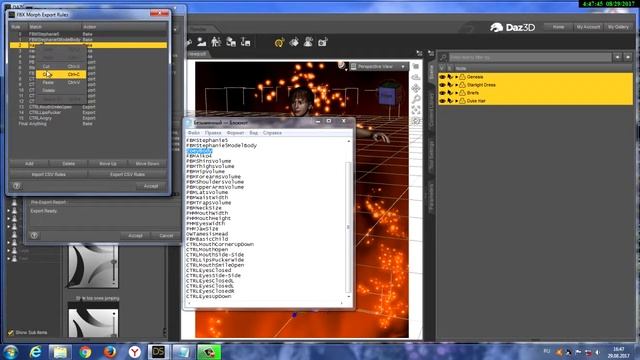This screenshot has height=360, width=640.
Task: Click the Scene filter search field
Action: click(x=529, y=57)
